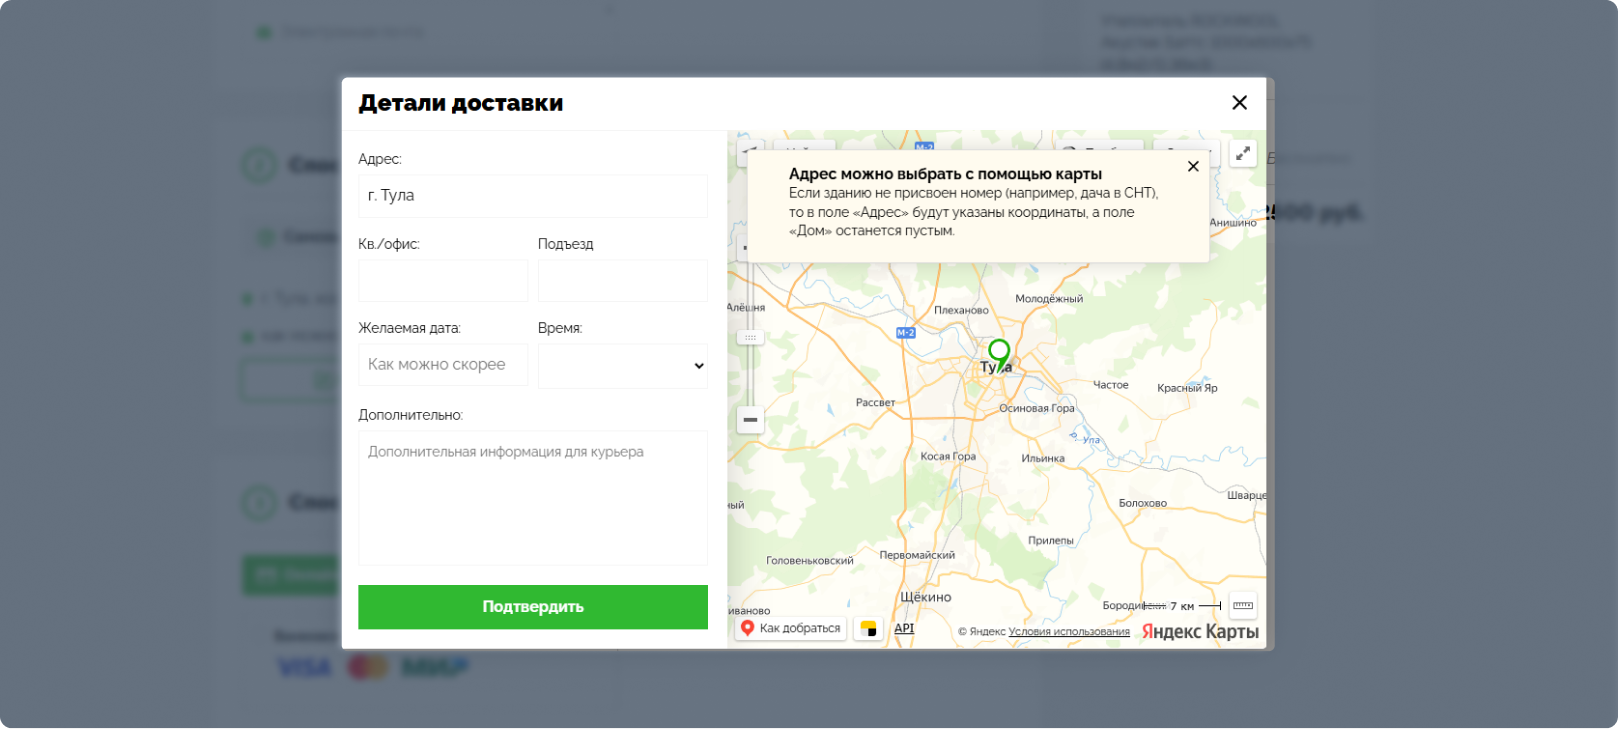Screen dimensions: 1618x729
Task: Click the Как добраться directions button
Action: click(790, 628)
